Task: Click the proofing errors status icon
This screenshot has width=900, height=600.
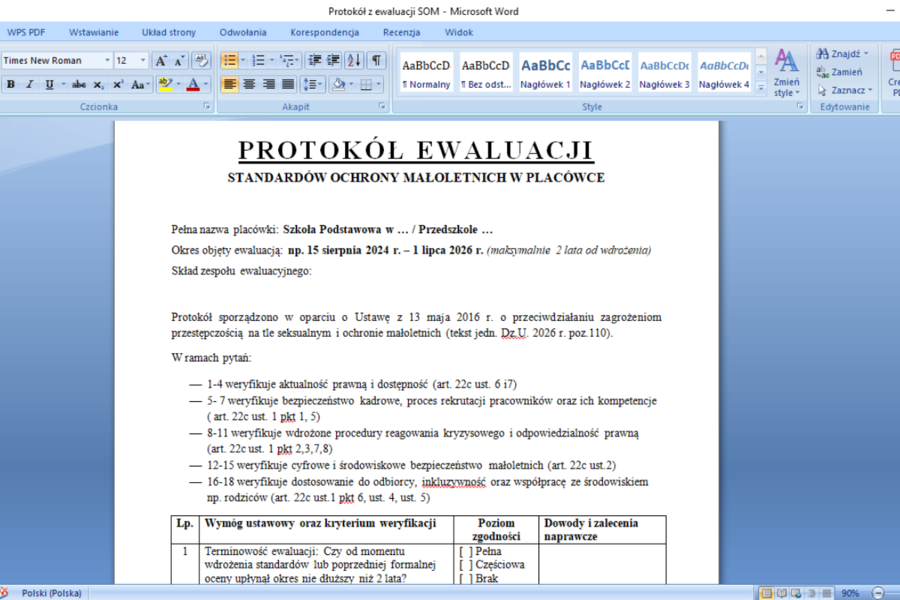Action: click(5, 593)
